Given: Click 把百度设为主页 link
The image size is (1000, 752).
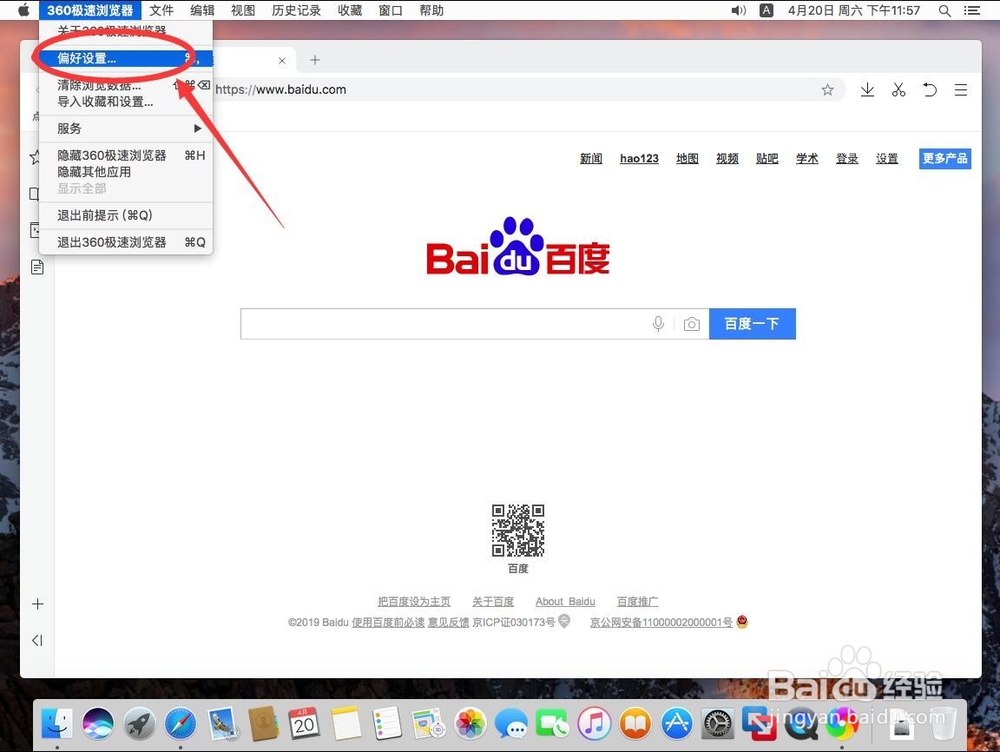Looking at the screenshot, I should tap(414, 601).
